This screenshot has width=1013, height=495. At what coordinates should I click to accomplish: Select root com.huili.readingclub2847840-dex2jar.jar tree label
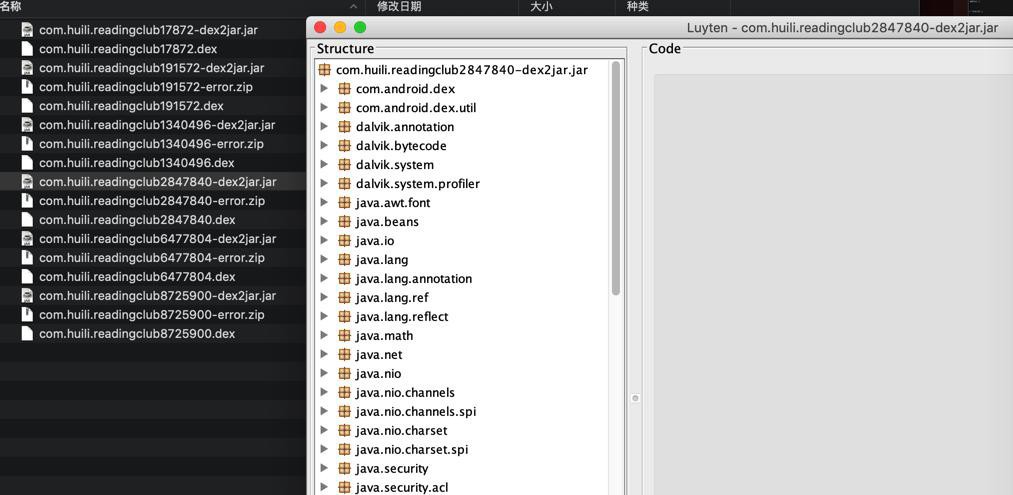point(462,70)
